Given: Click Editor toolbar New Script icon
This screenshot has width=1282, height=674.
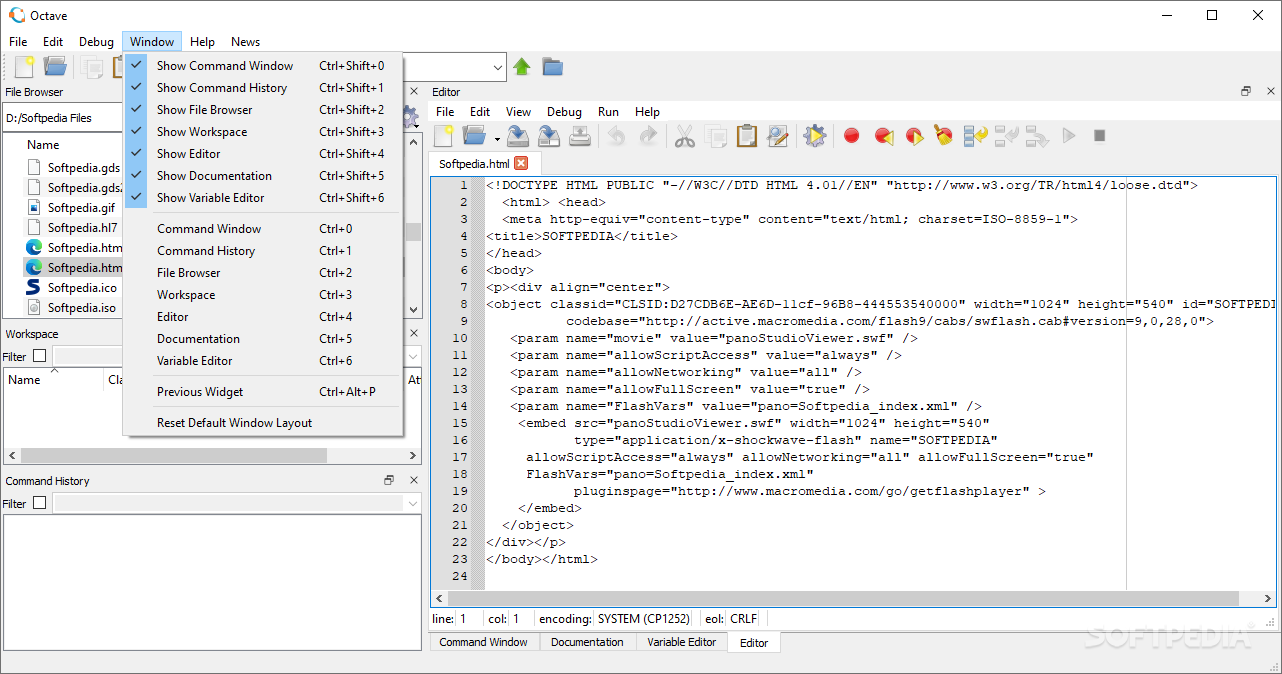Looking at the screenshot, I should 444,136.
